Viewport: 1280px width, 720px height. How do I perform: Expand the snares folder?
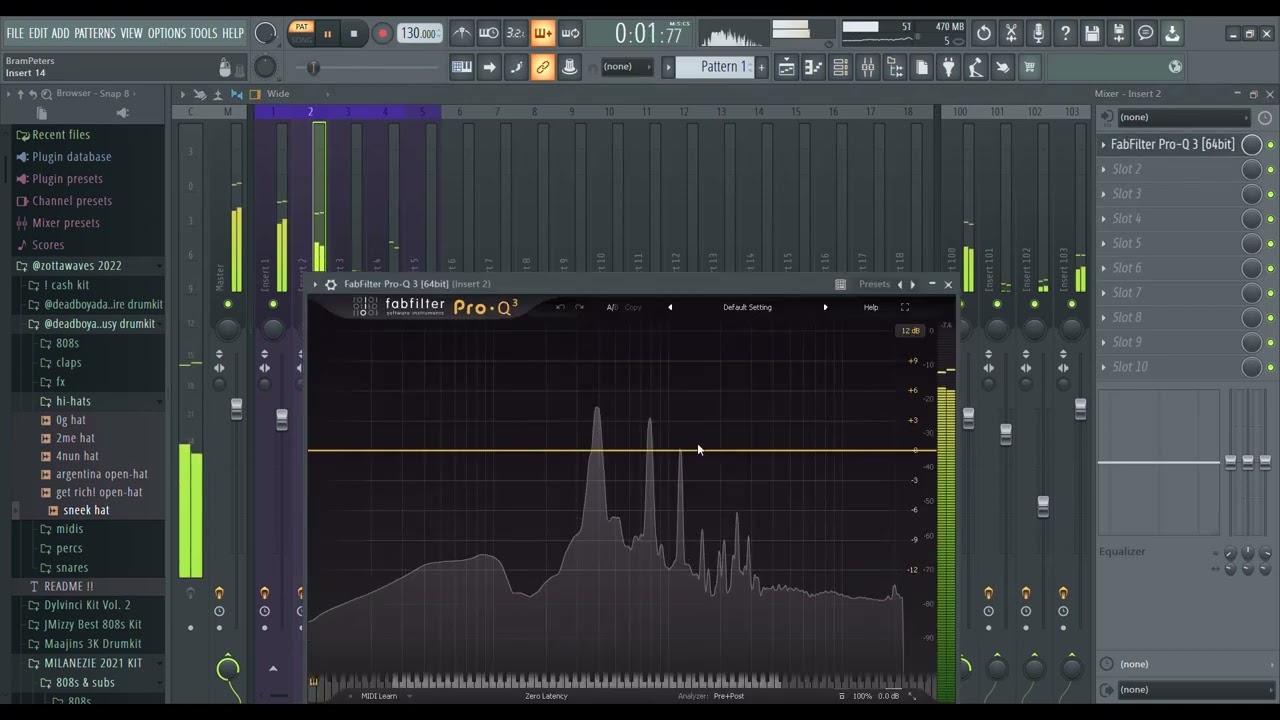pyautogui.click(x=72, y=567)
